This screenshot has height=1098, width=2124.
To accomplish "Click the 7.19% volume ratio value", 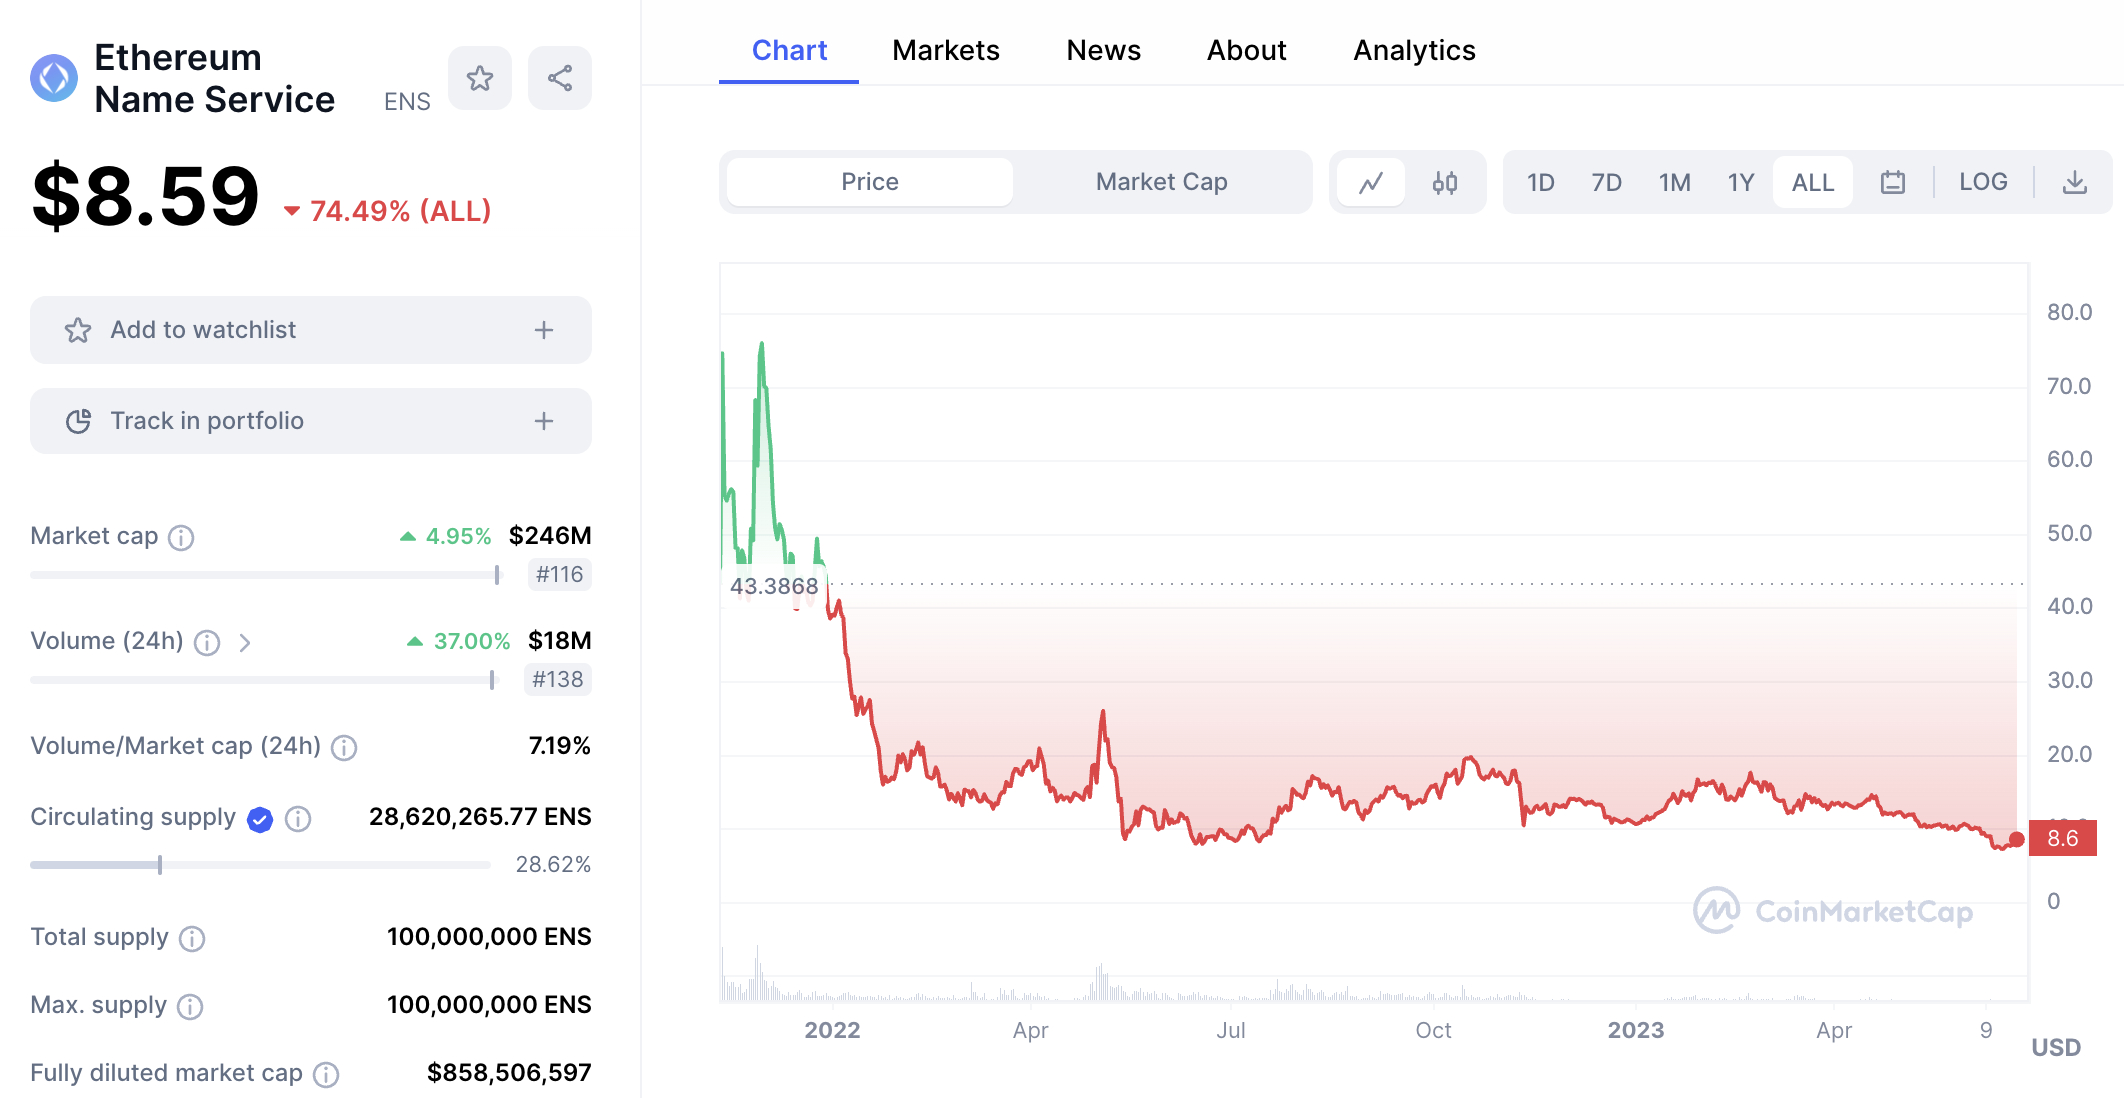I will [559, 746].
